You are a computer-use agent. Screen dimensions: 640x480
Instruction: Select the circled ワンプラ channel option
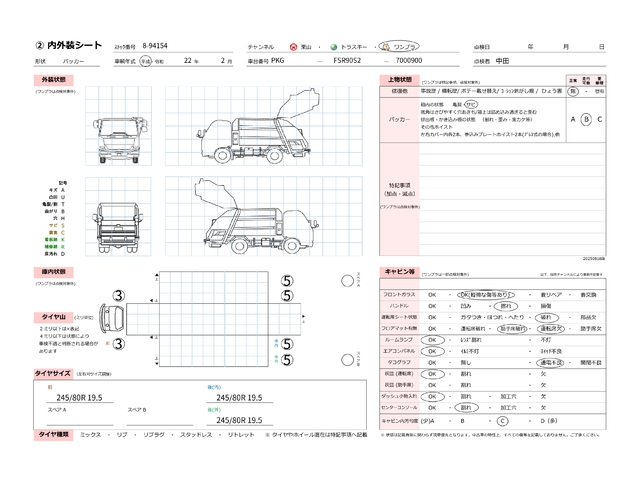click(401, 47)
